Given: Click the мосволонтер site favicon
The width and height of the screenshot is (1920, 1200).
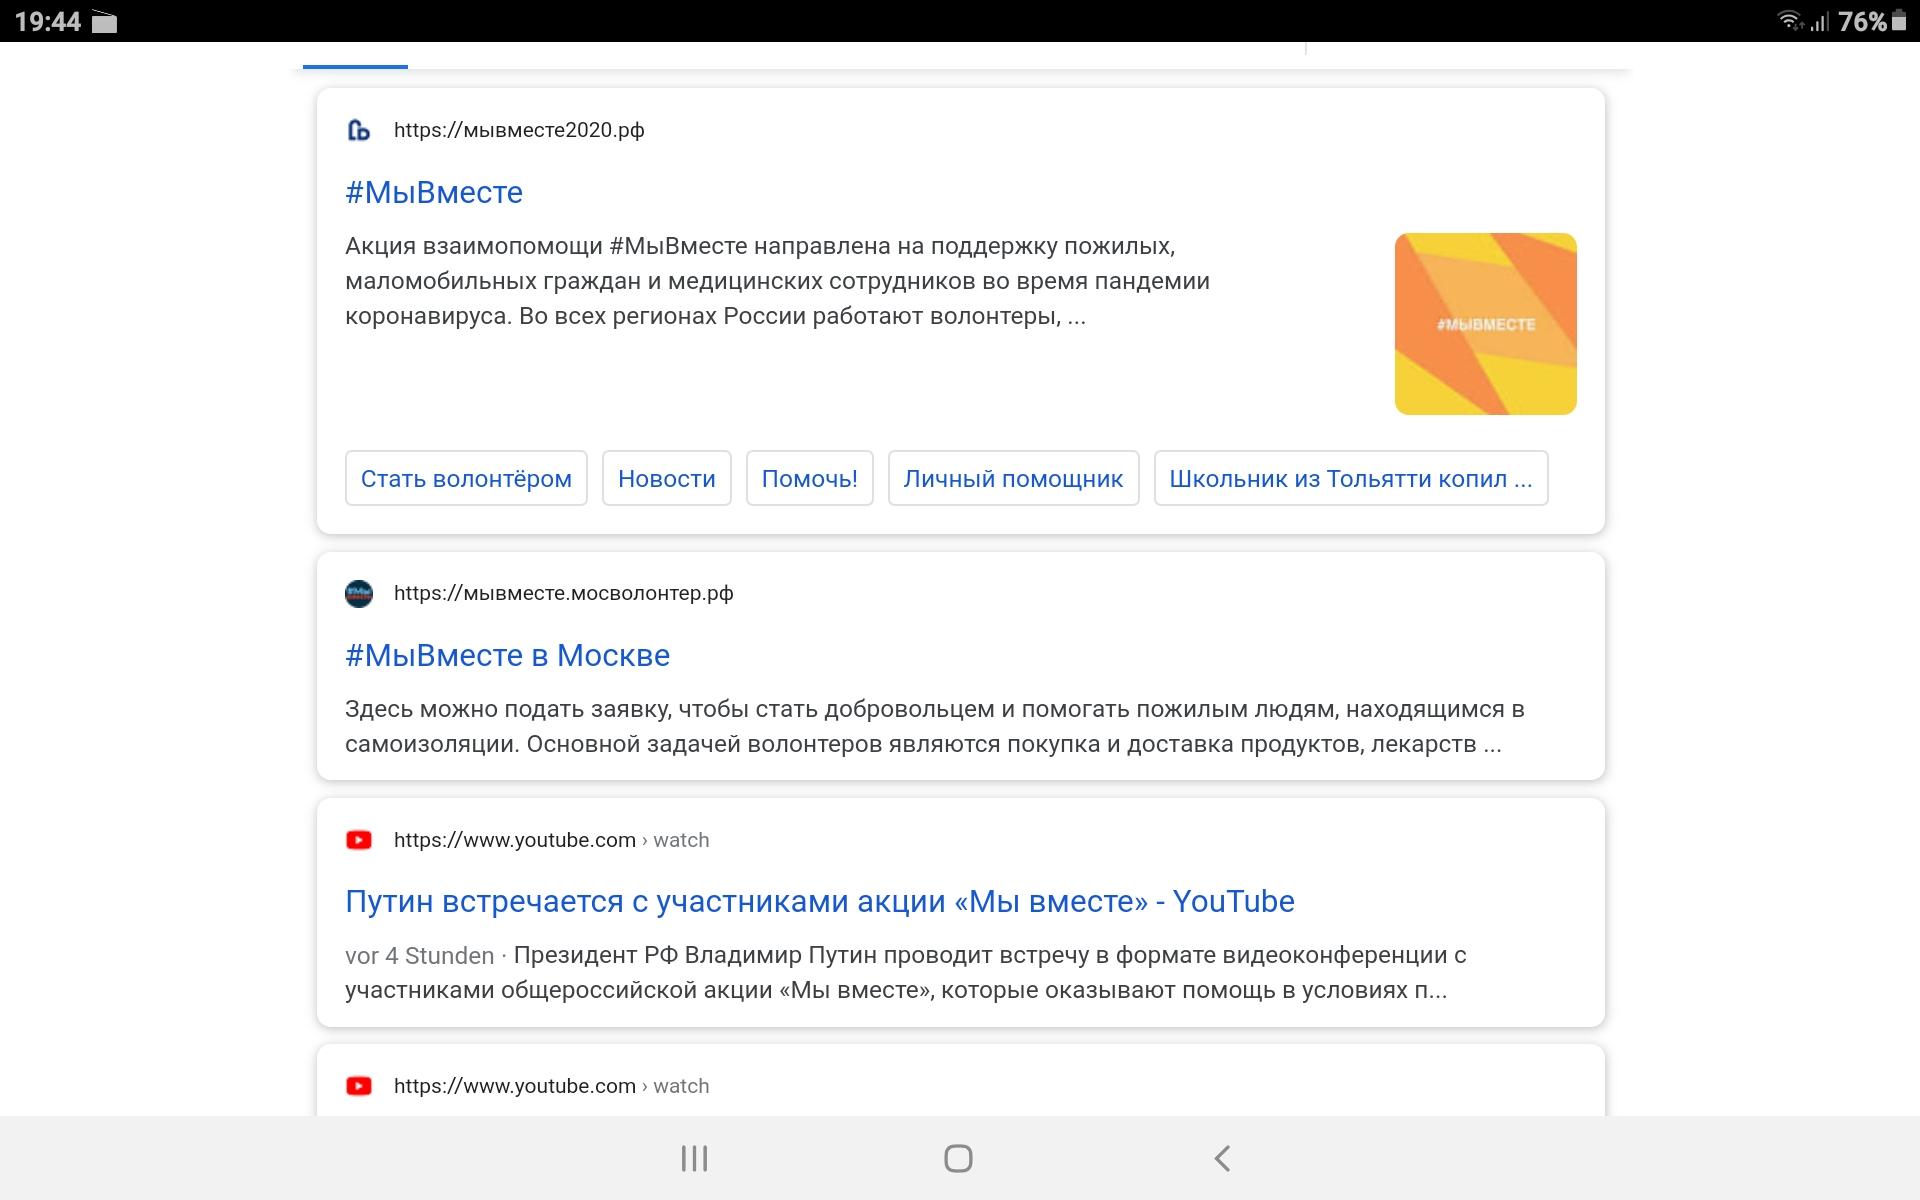Looking at the screenshot, I should [358, 594].
